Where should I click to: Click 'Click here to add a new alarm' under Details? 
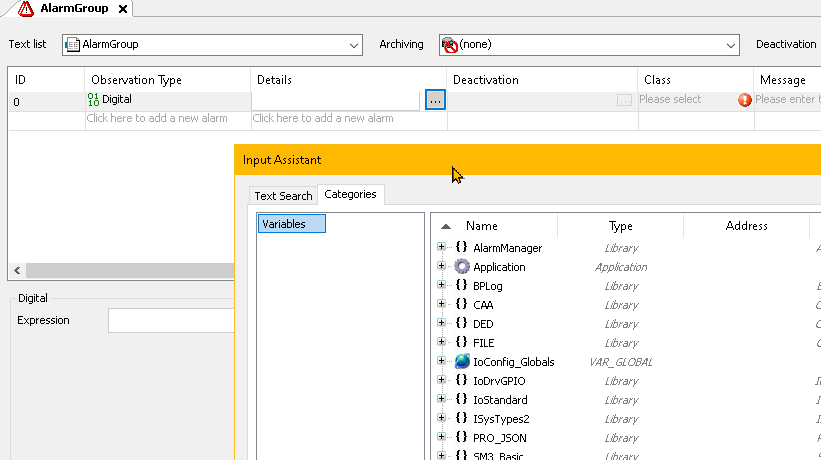[x=323, y=118]
